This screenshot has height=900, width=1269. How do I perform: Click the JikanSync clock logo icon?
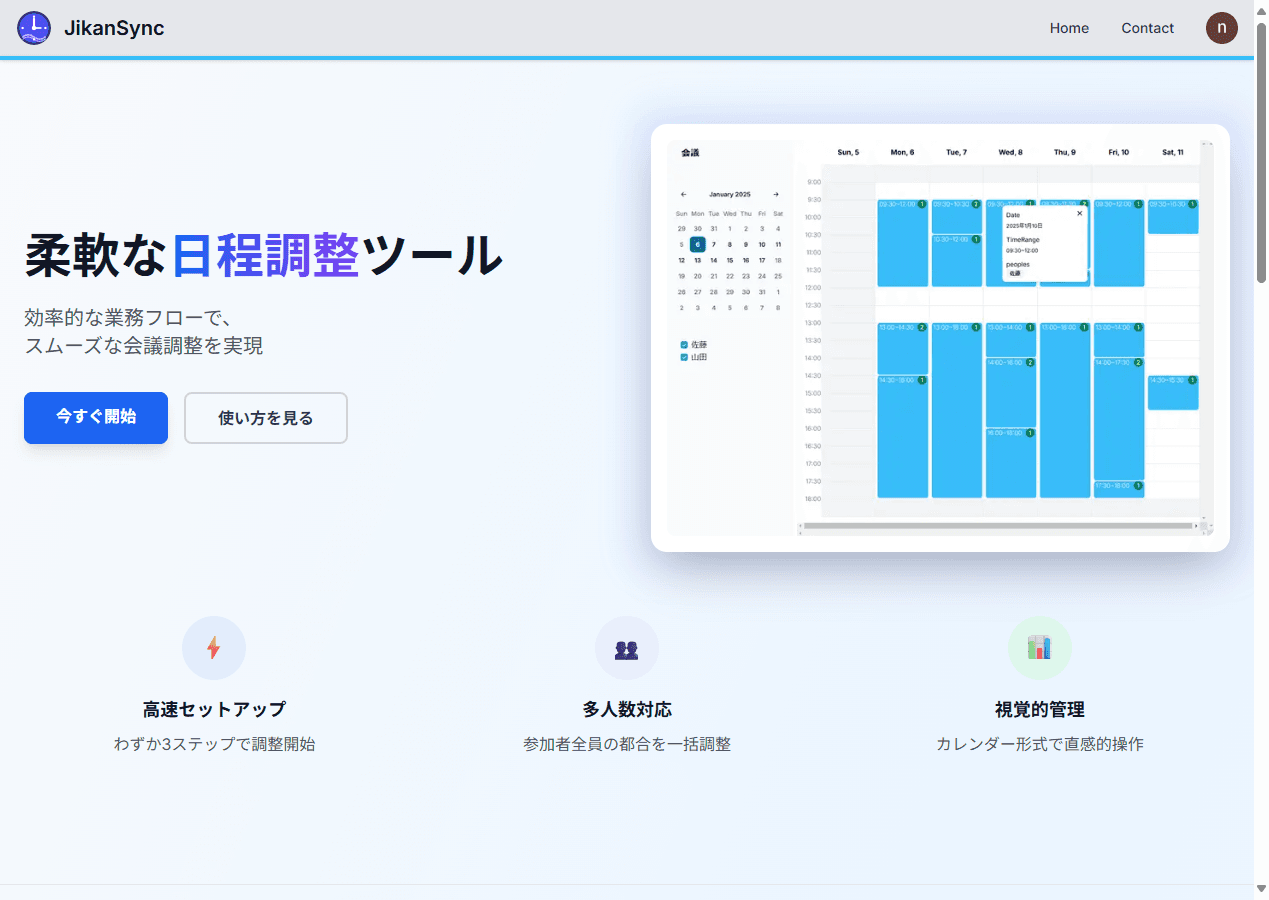(34, 28)
